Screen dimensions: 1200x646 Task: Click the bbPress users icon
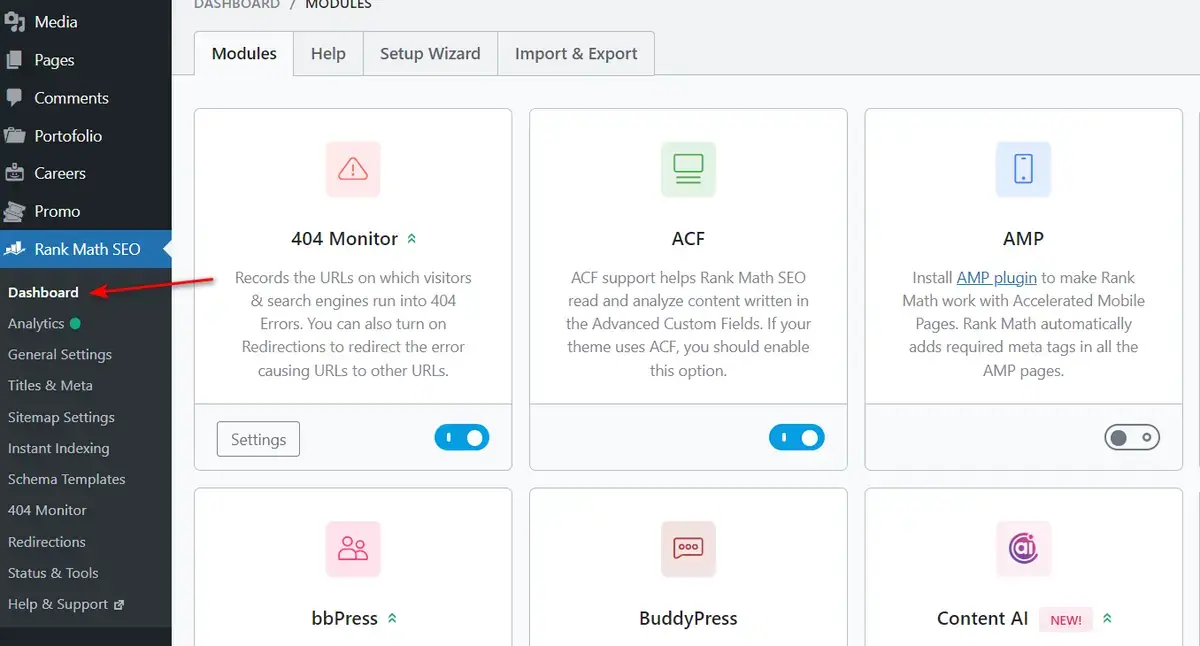click(x=353, y=549)
